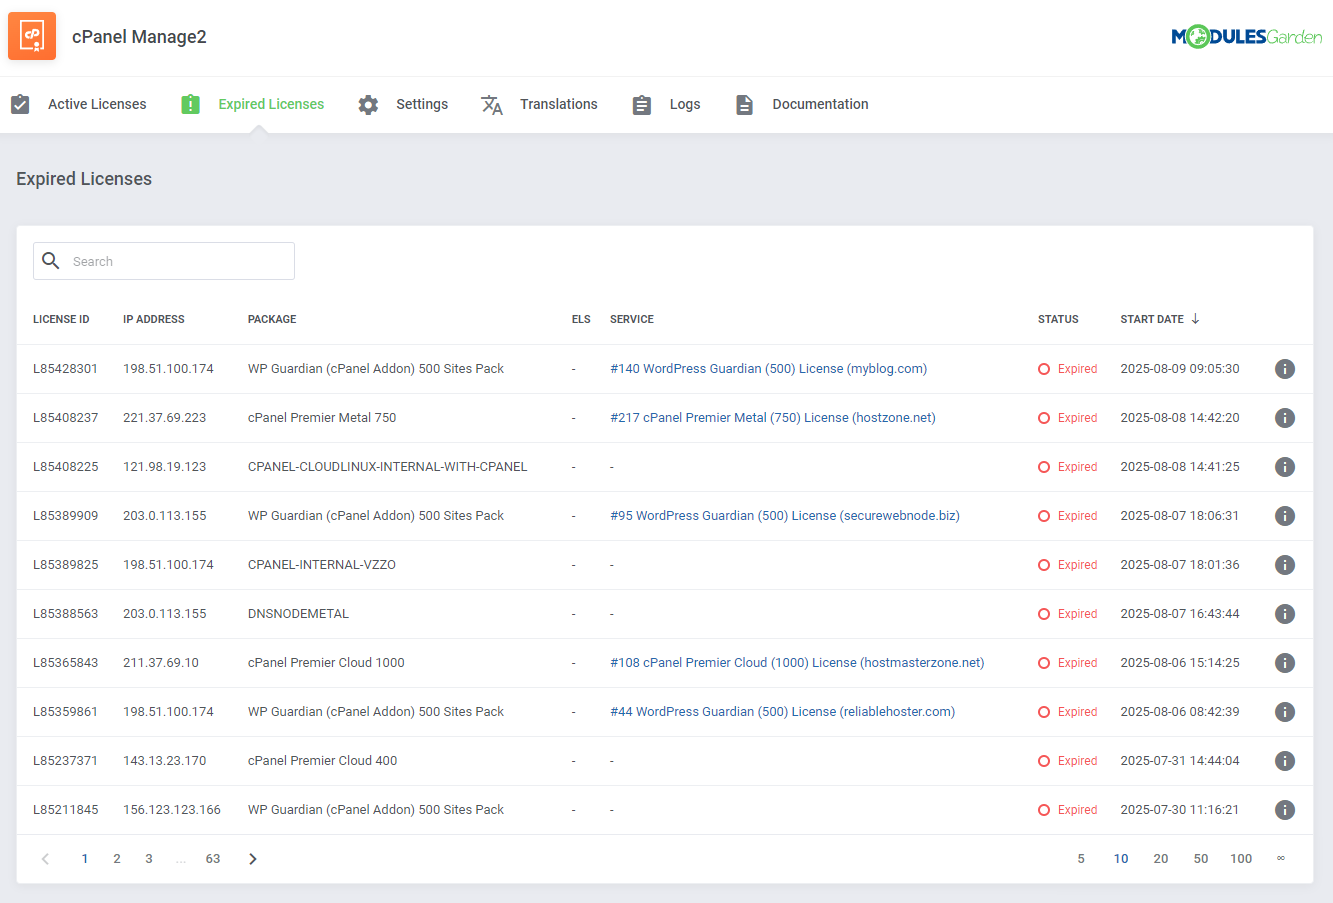Click the orange cPanel Manage2 logo icon

(31, 35)
